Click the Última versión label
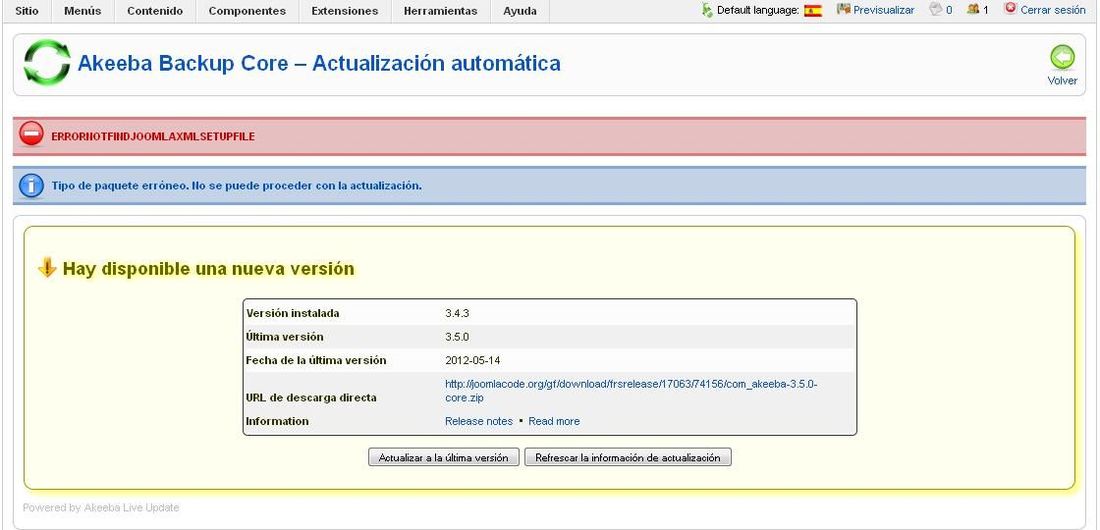Screen dimensions: 1100x530 pyautogui.click(x=285, y=336)
